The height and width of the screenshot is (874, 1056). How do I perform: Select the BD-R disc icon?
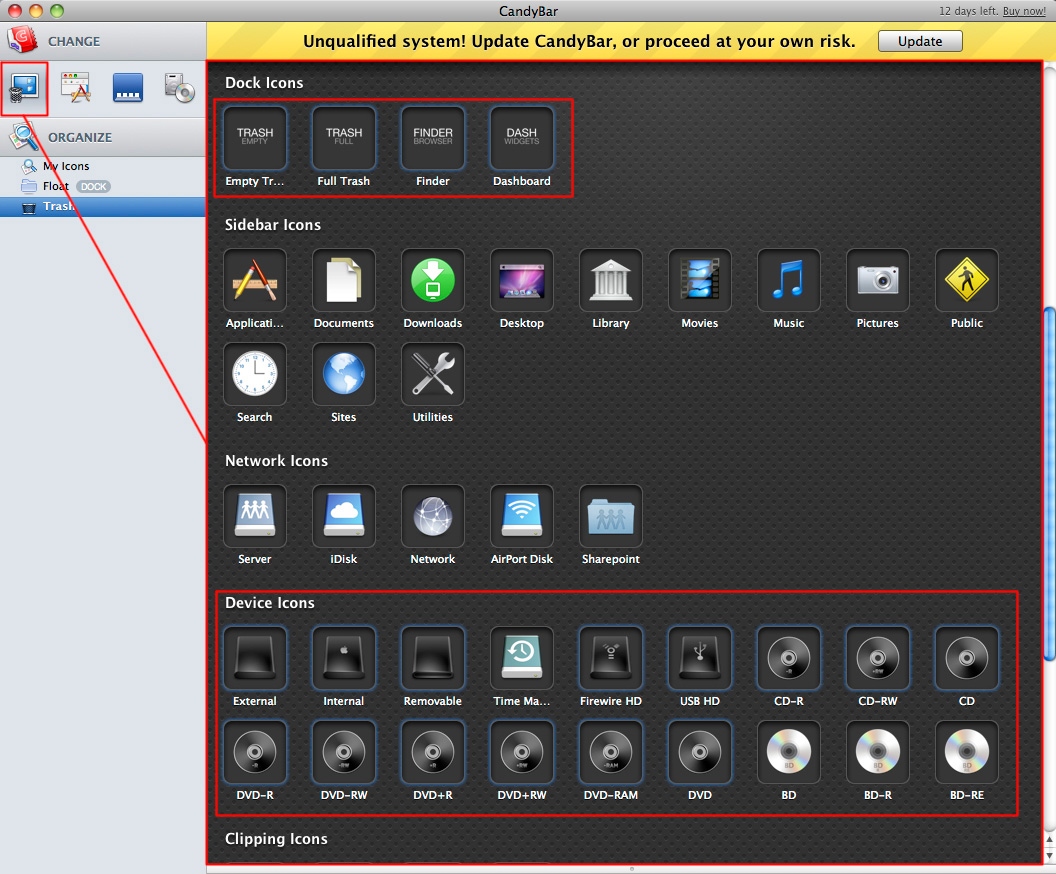pyautogui.click(x=878, y=752)
